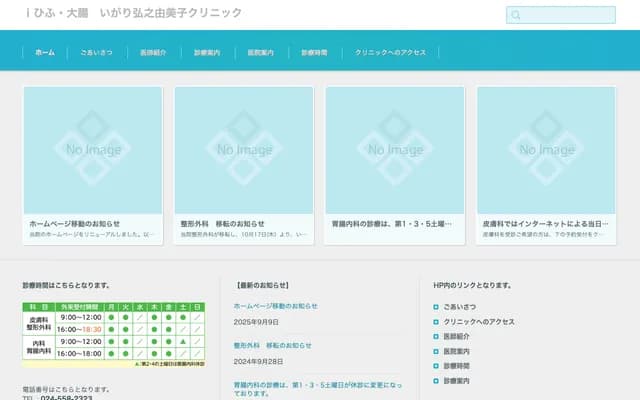Image resolution: width=640 pixels, height=400 pixels.
Task: Click the bullet icon beside sidebar クリニックへのアクセス
Action: [436, 322]
